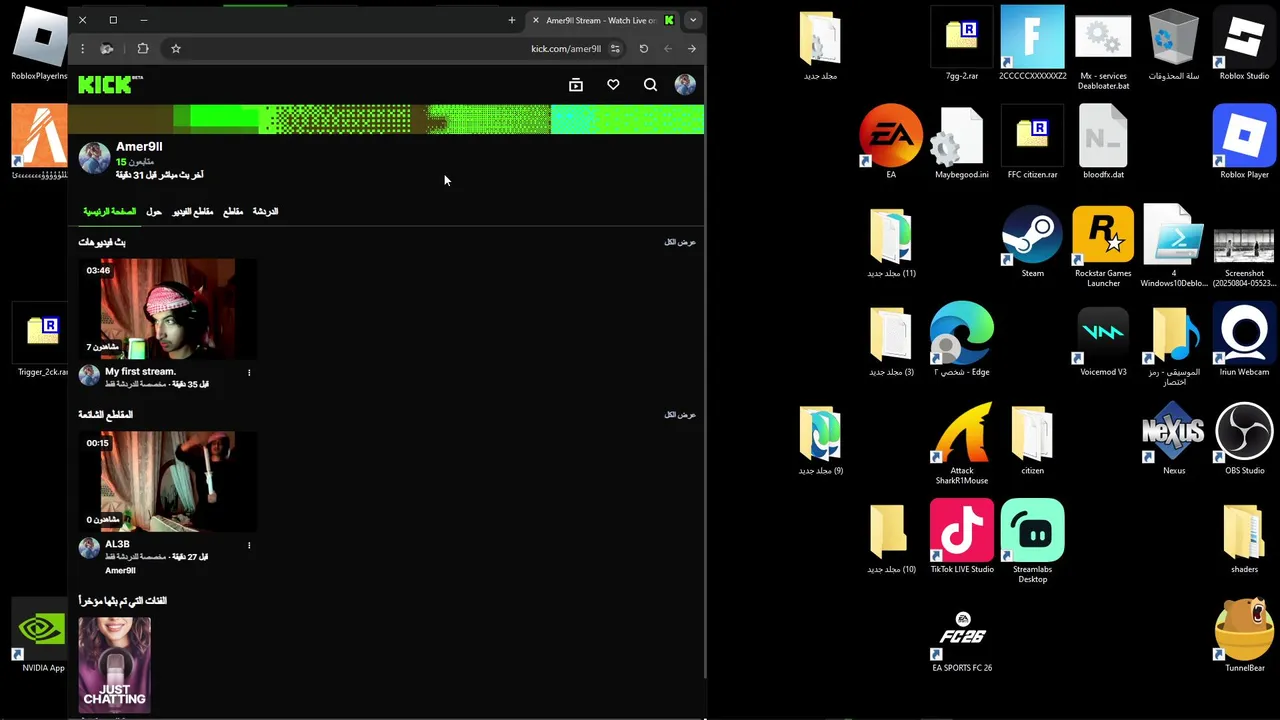Open options menu for AL3B clip

tap(249, 546)
